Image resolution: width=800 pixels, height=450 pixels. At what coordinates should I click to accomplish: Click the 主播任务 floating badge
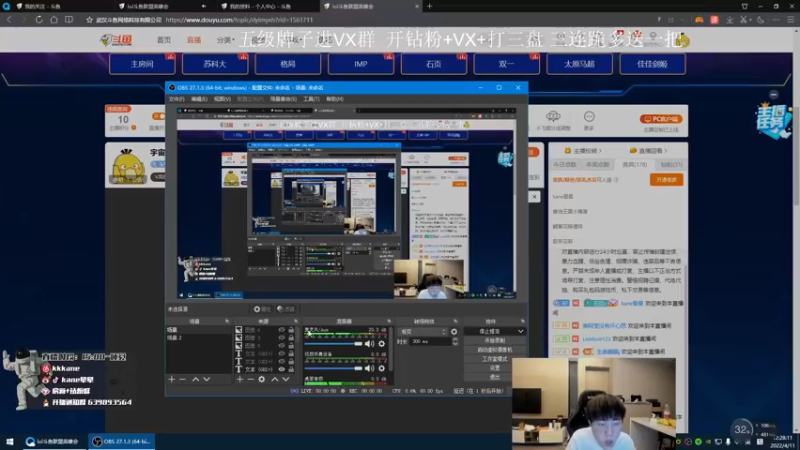(x=773, y=121)
